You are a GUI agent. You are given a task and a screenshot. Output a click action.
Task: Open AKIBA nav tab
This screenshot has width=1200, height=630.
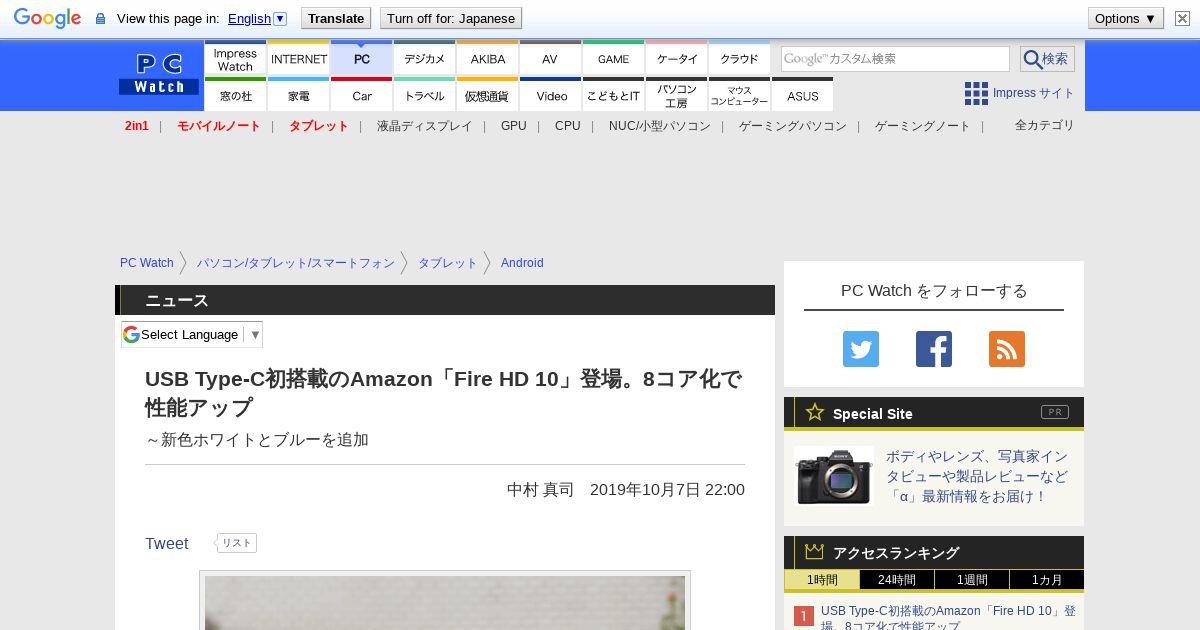point(488,58)
